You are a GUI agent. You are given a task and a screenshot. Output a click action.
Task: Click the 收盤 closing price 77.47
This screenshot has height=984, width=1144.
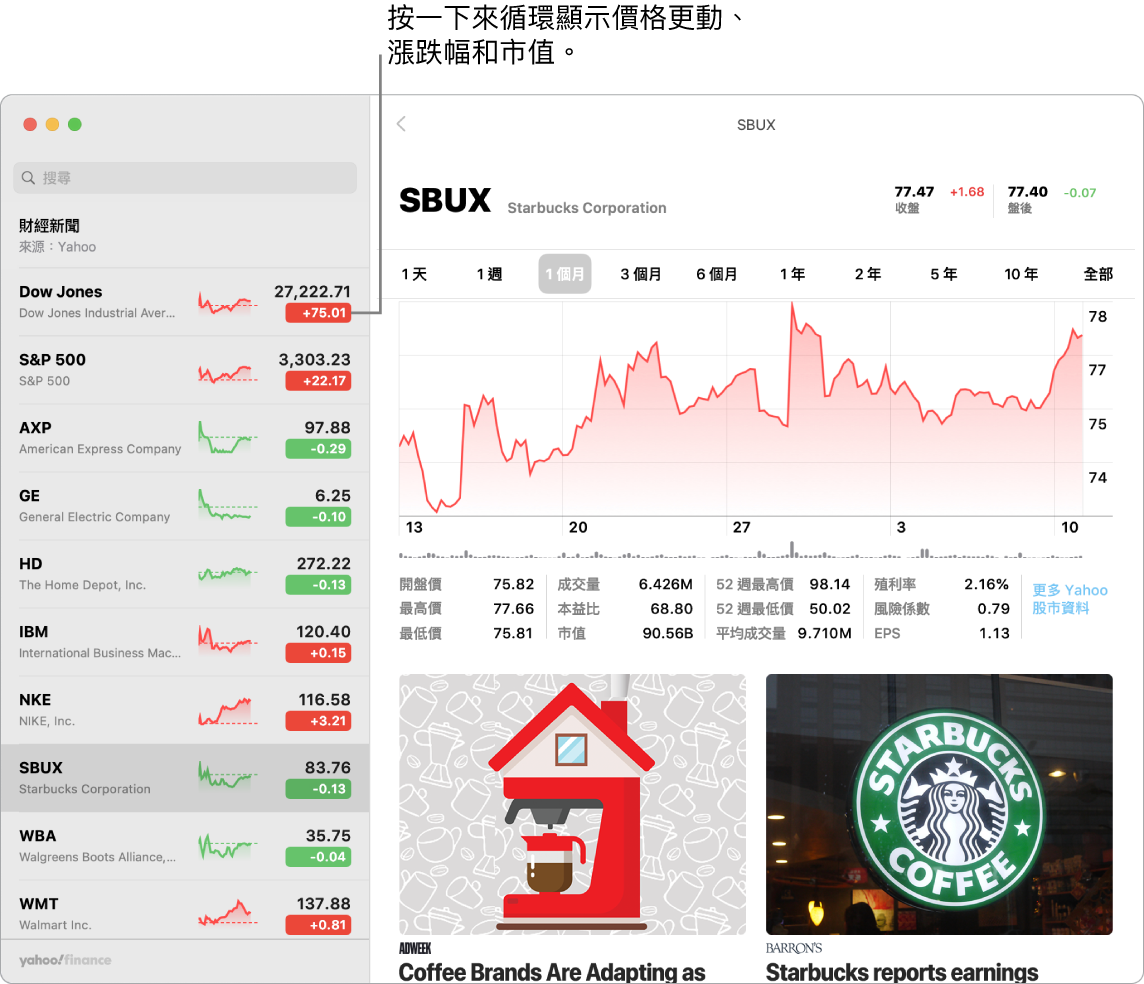tap(913, 192)
